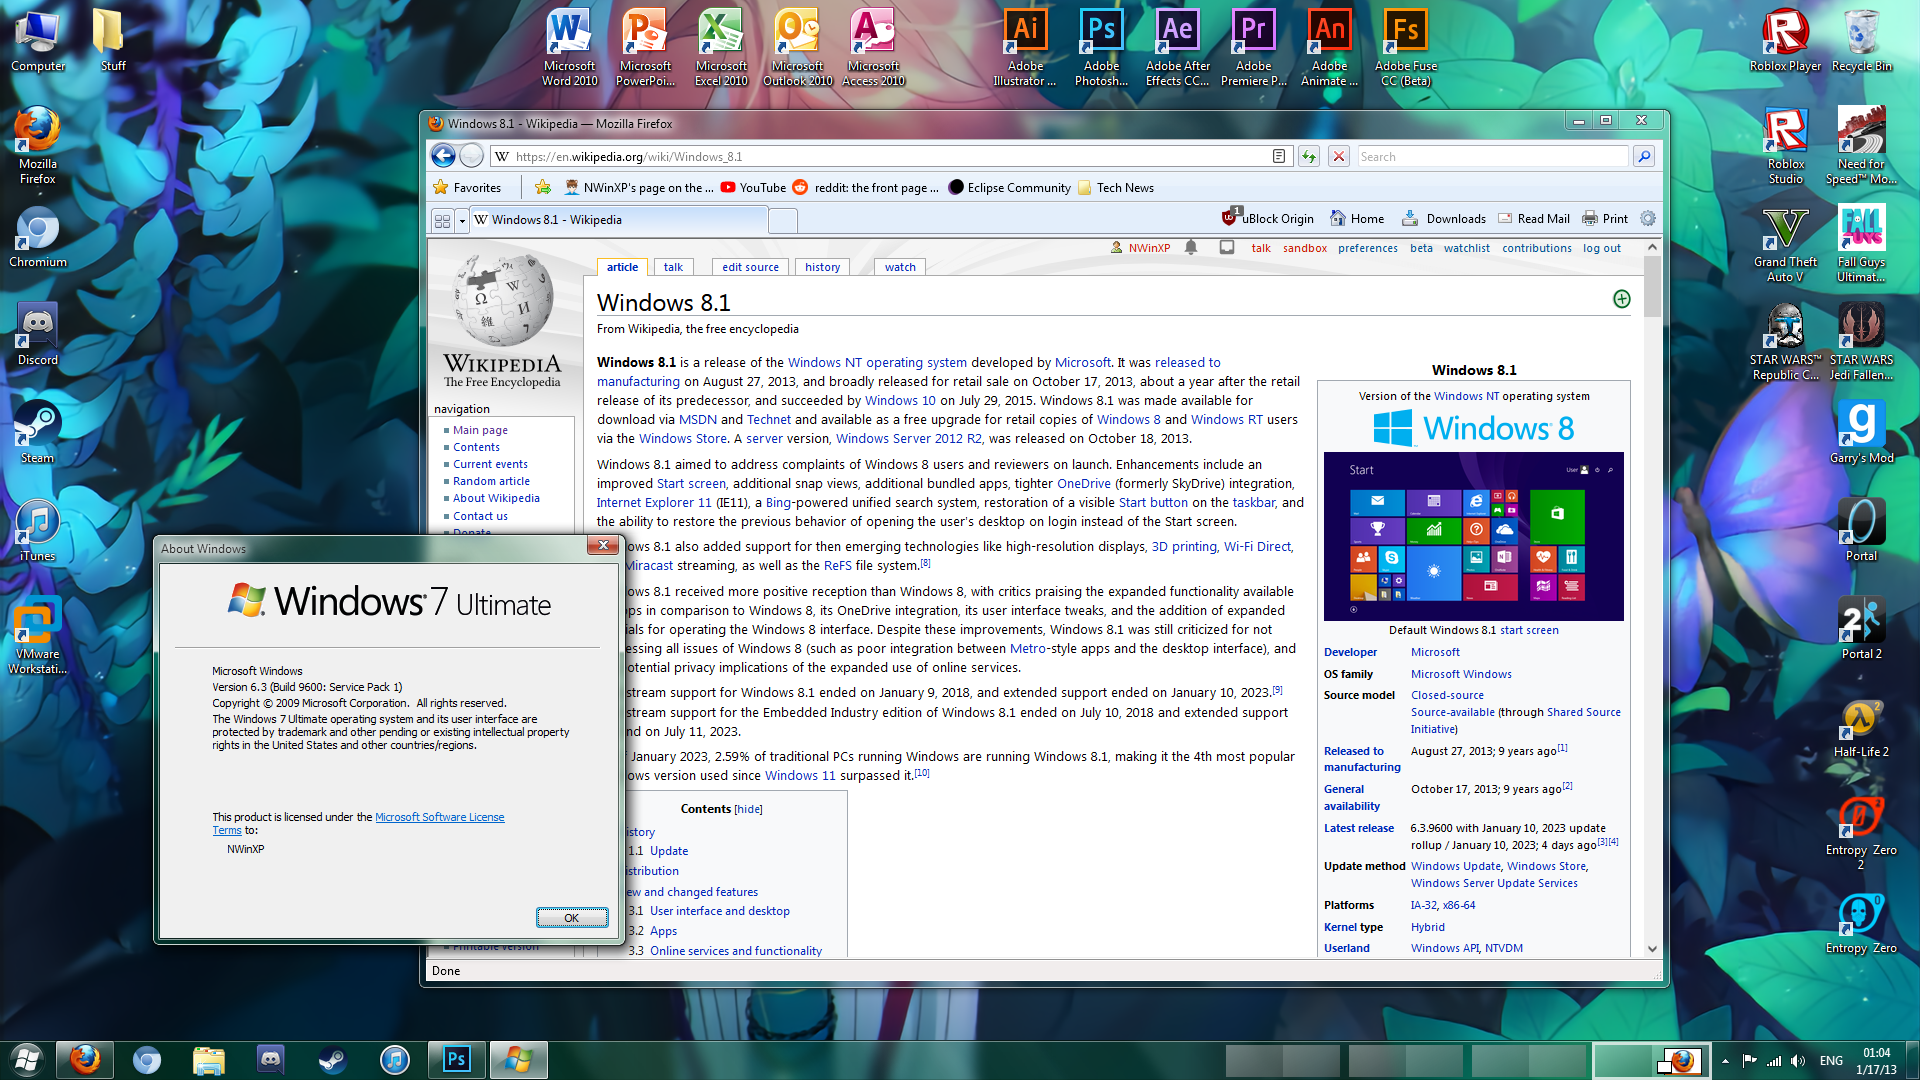Image resolution: width=1920 pixels, height=1080 pixels.
Task: Open Microsoft Software License Terms link
Action: click(x=439, y=817)
